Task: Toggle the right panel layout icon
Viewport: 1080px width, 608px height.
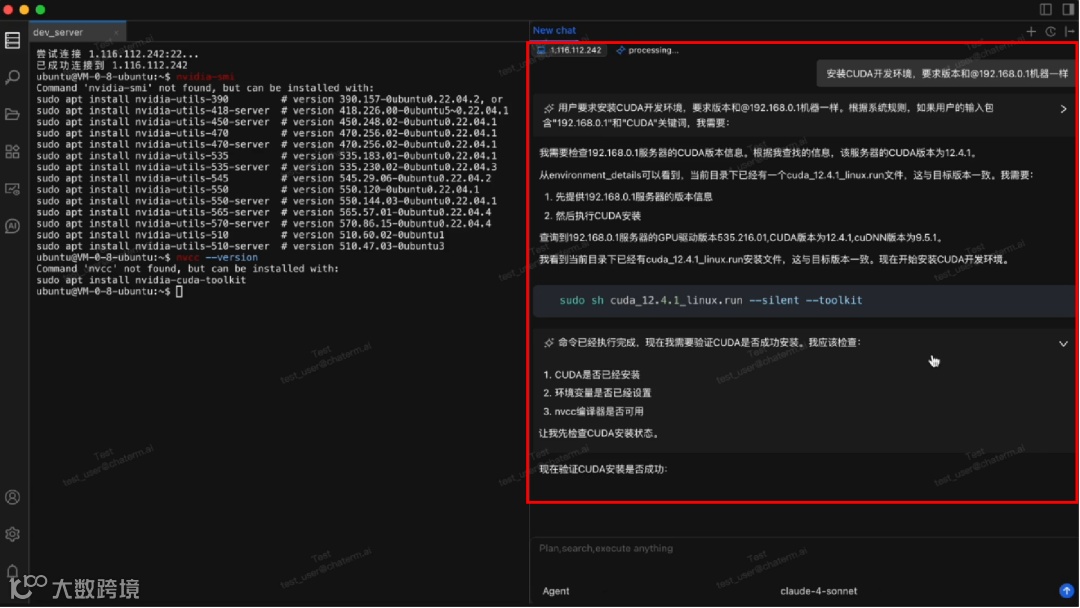Action: [1068, 9]
